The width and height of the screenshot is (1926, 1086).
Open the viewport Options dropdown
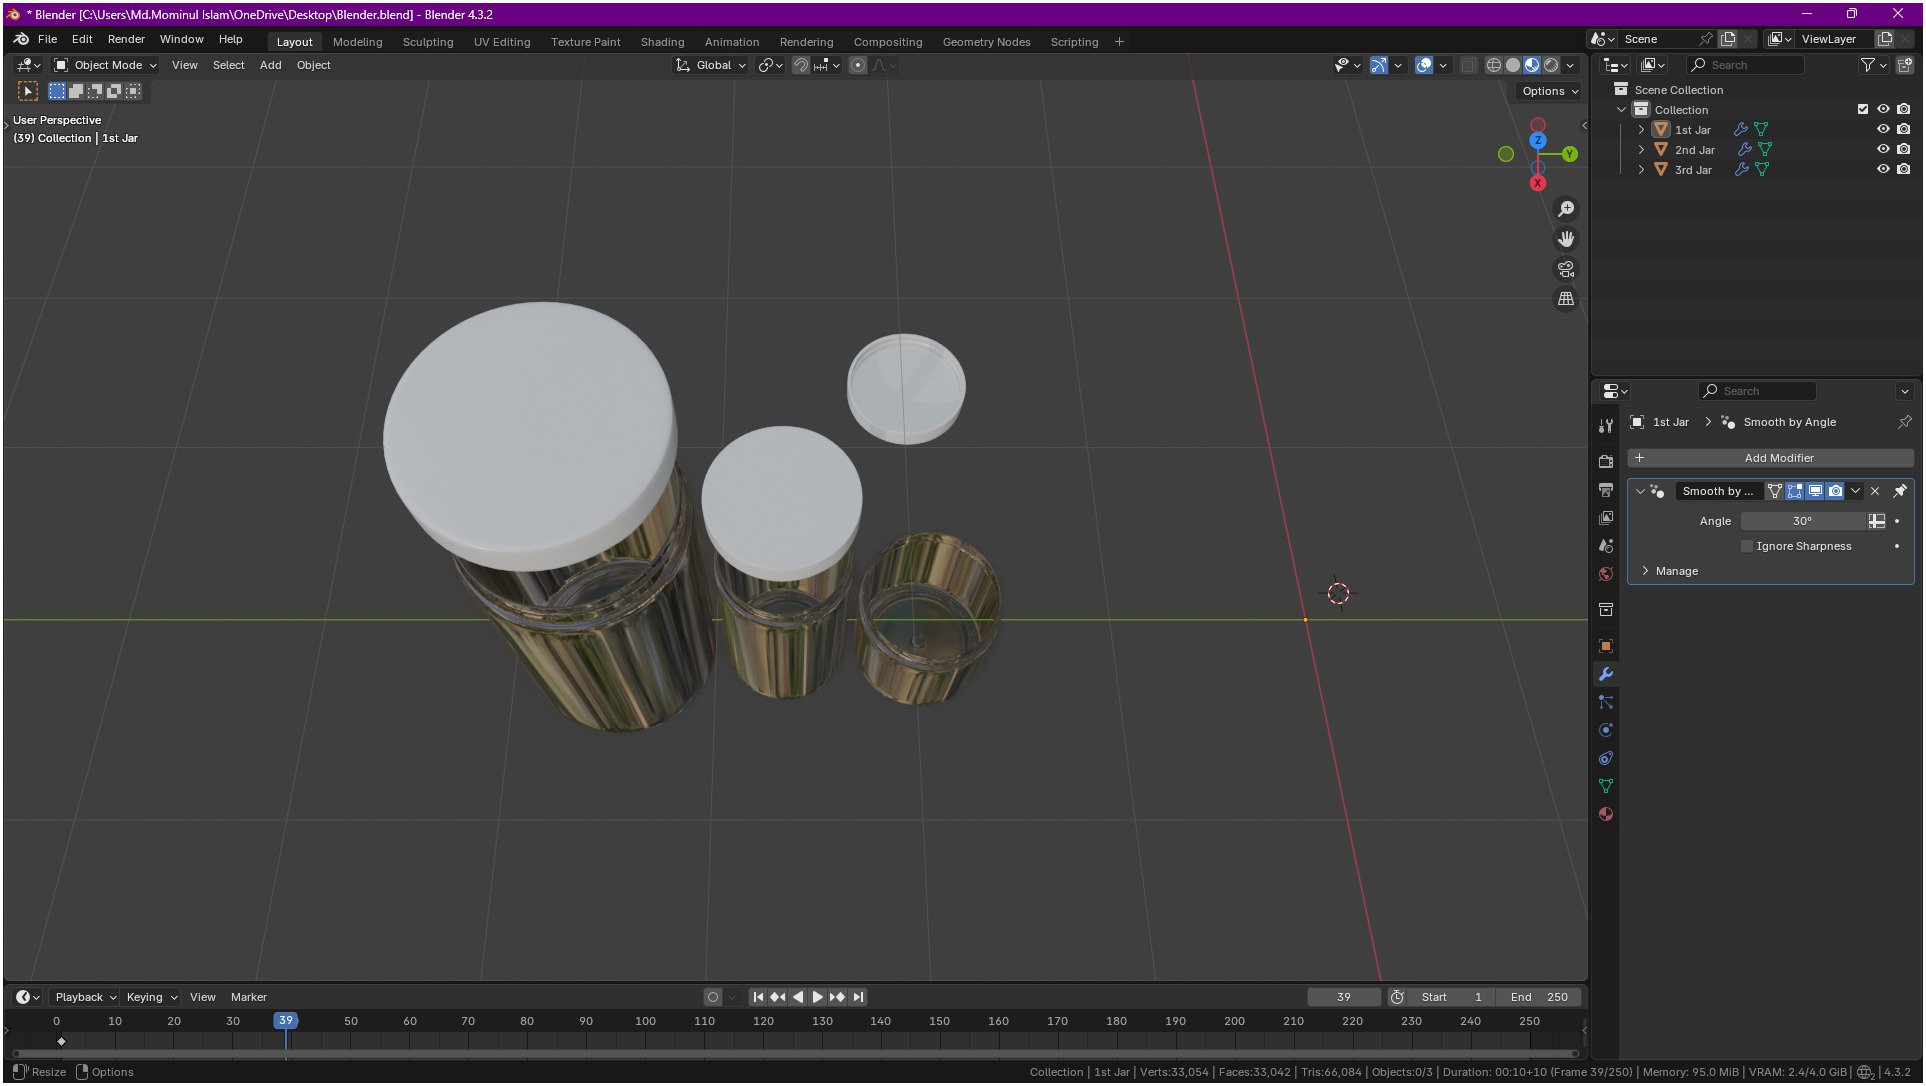coord(1550,91)
